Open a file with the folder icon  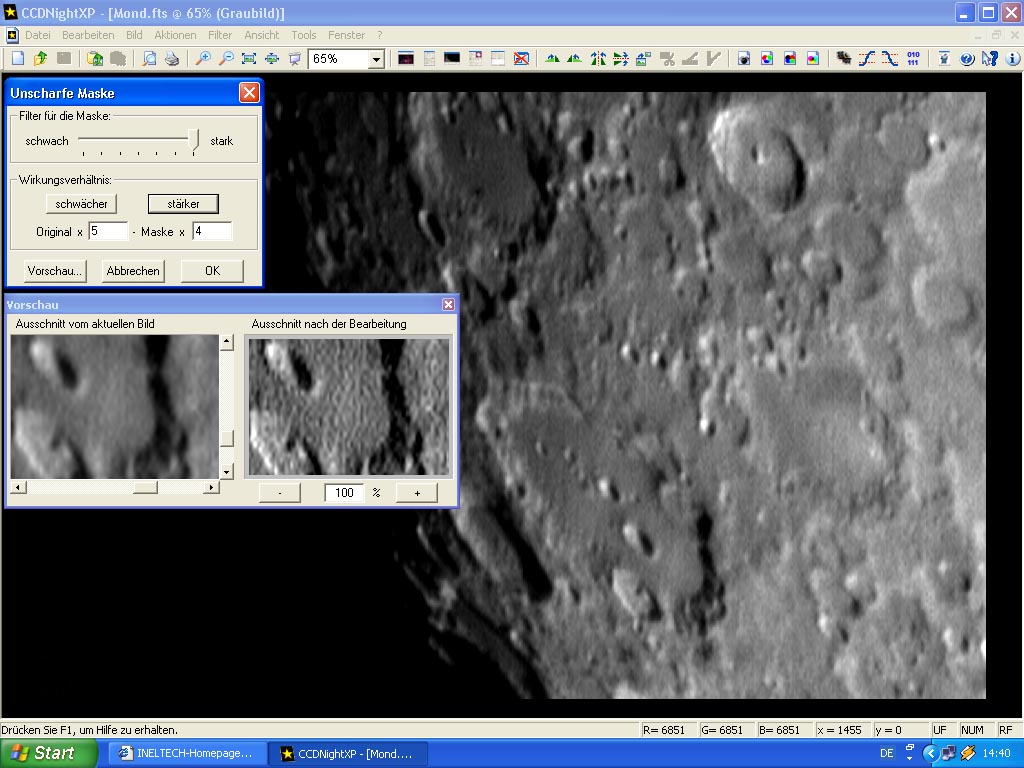40,59
